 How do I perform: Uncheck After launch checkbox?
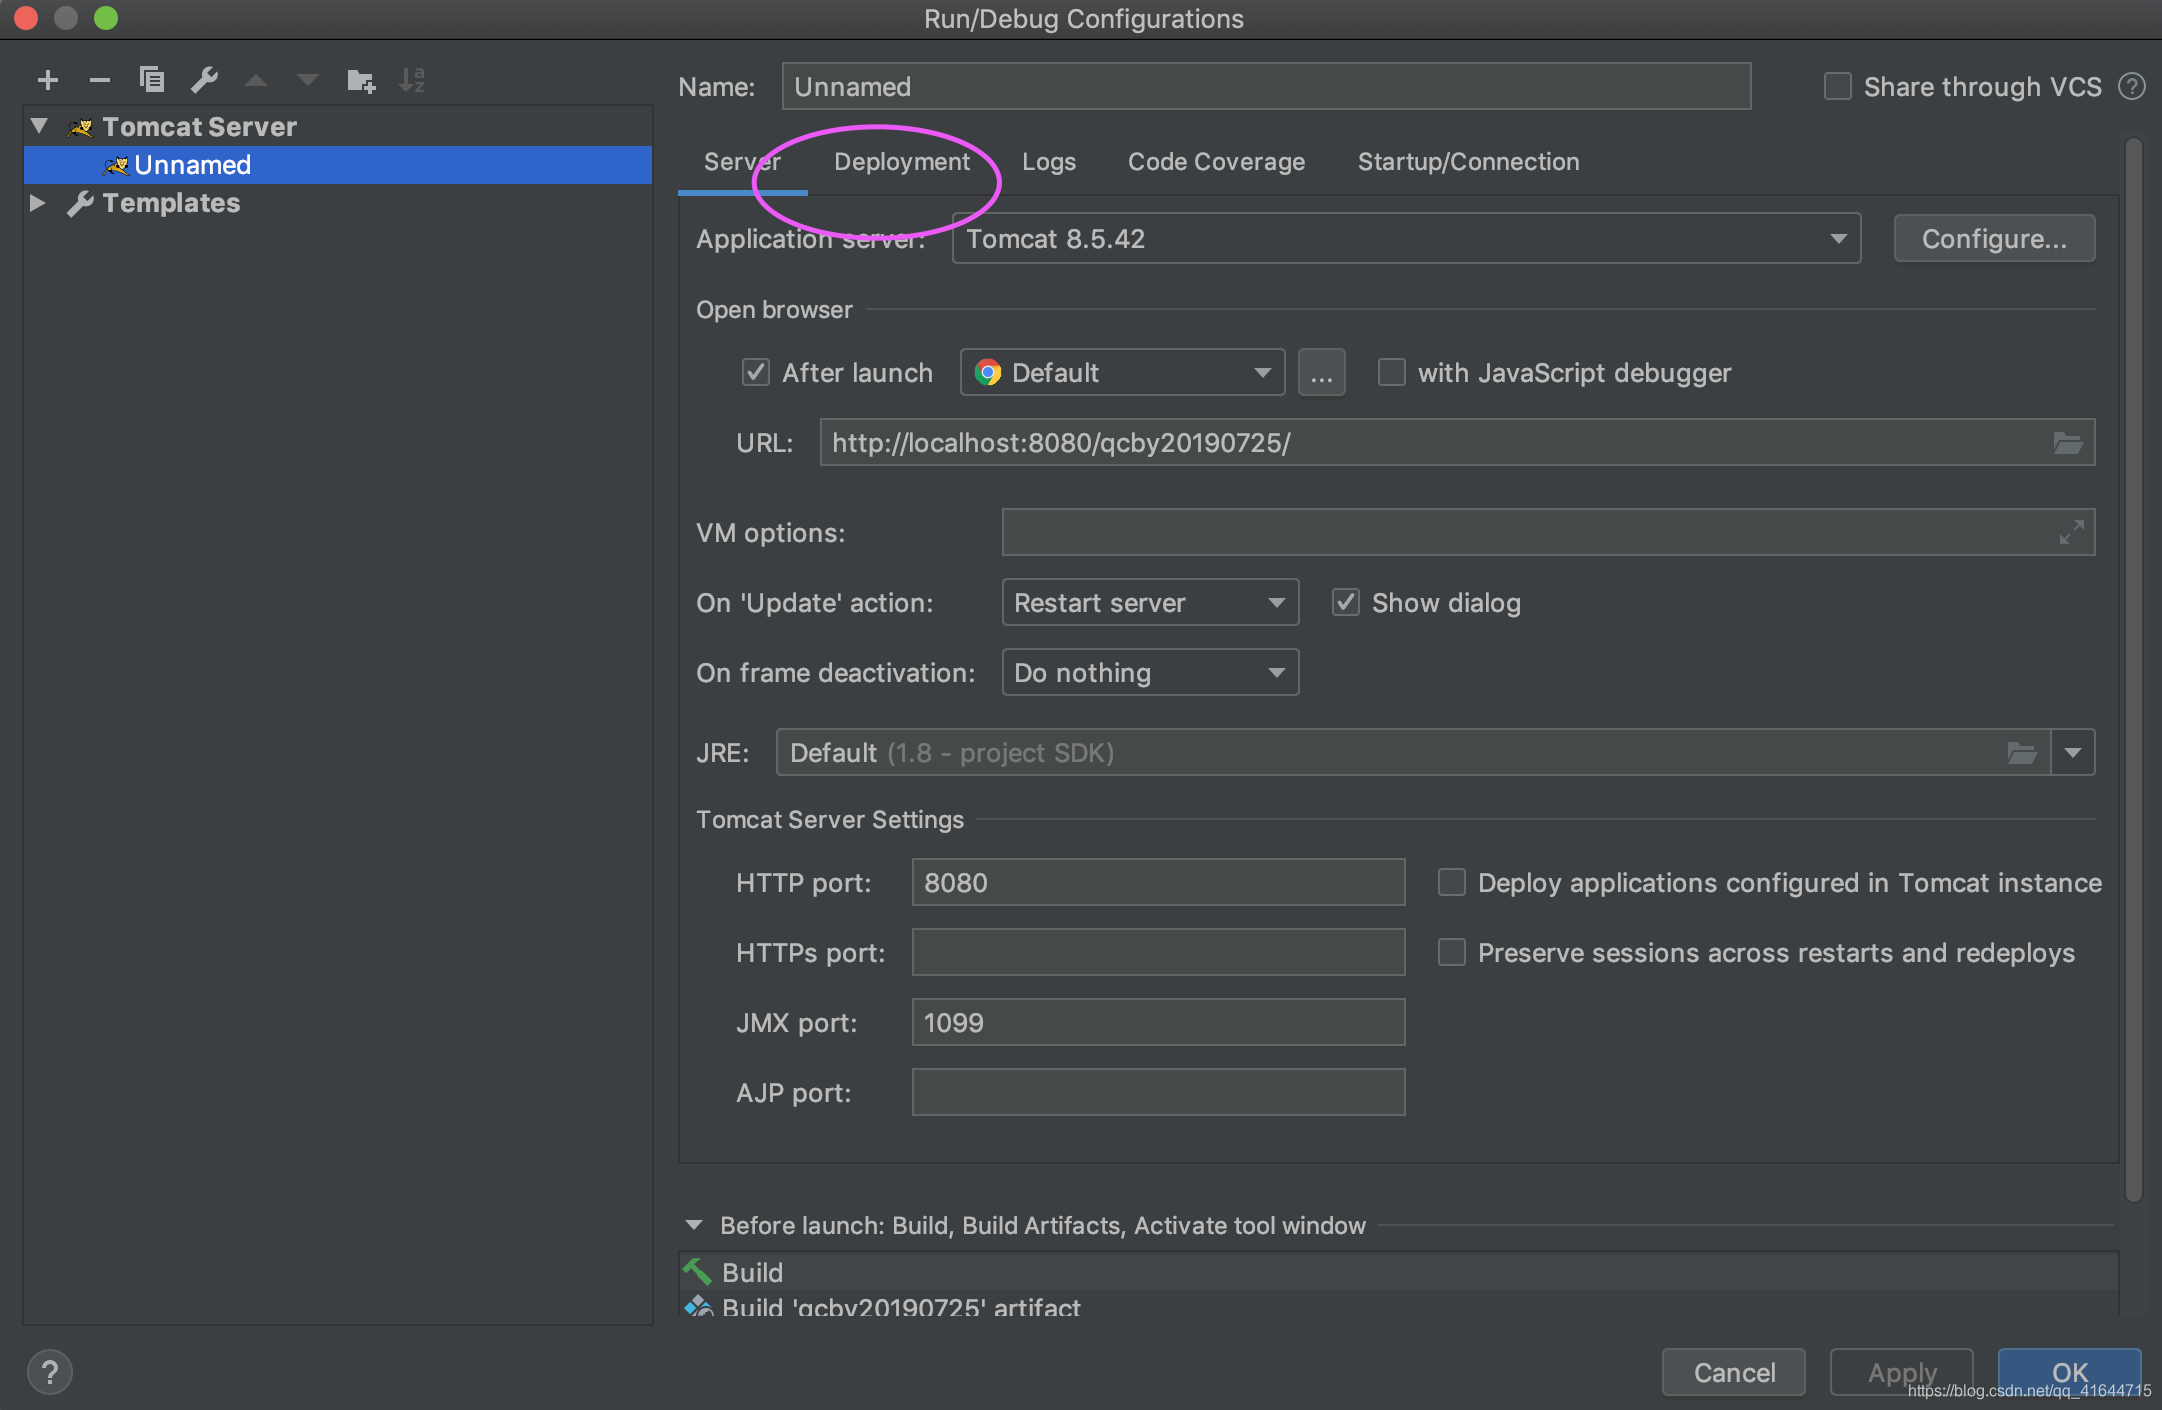point(756,373)
